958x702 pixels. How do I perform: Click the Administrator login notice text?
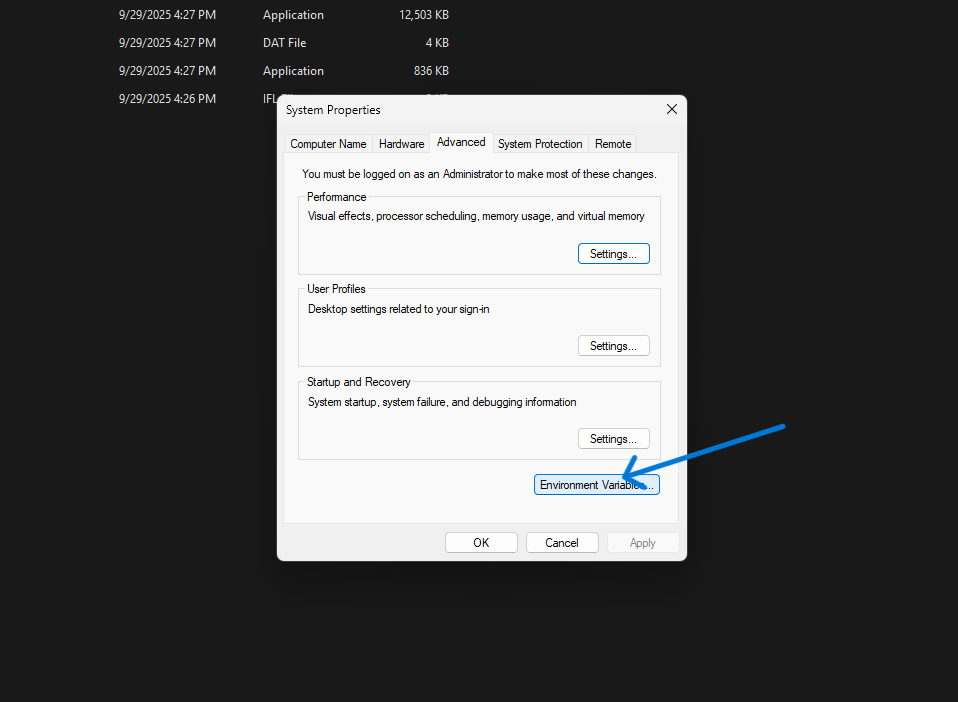(x=479, y=174)
